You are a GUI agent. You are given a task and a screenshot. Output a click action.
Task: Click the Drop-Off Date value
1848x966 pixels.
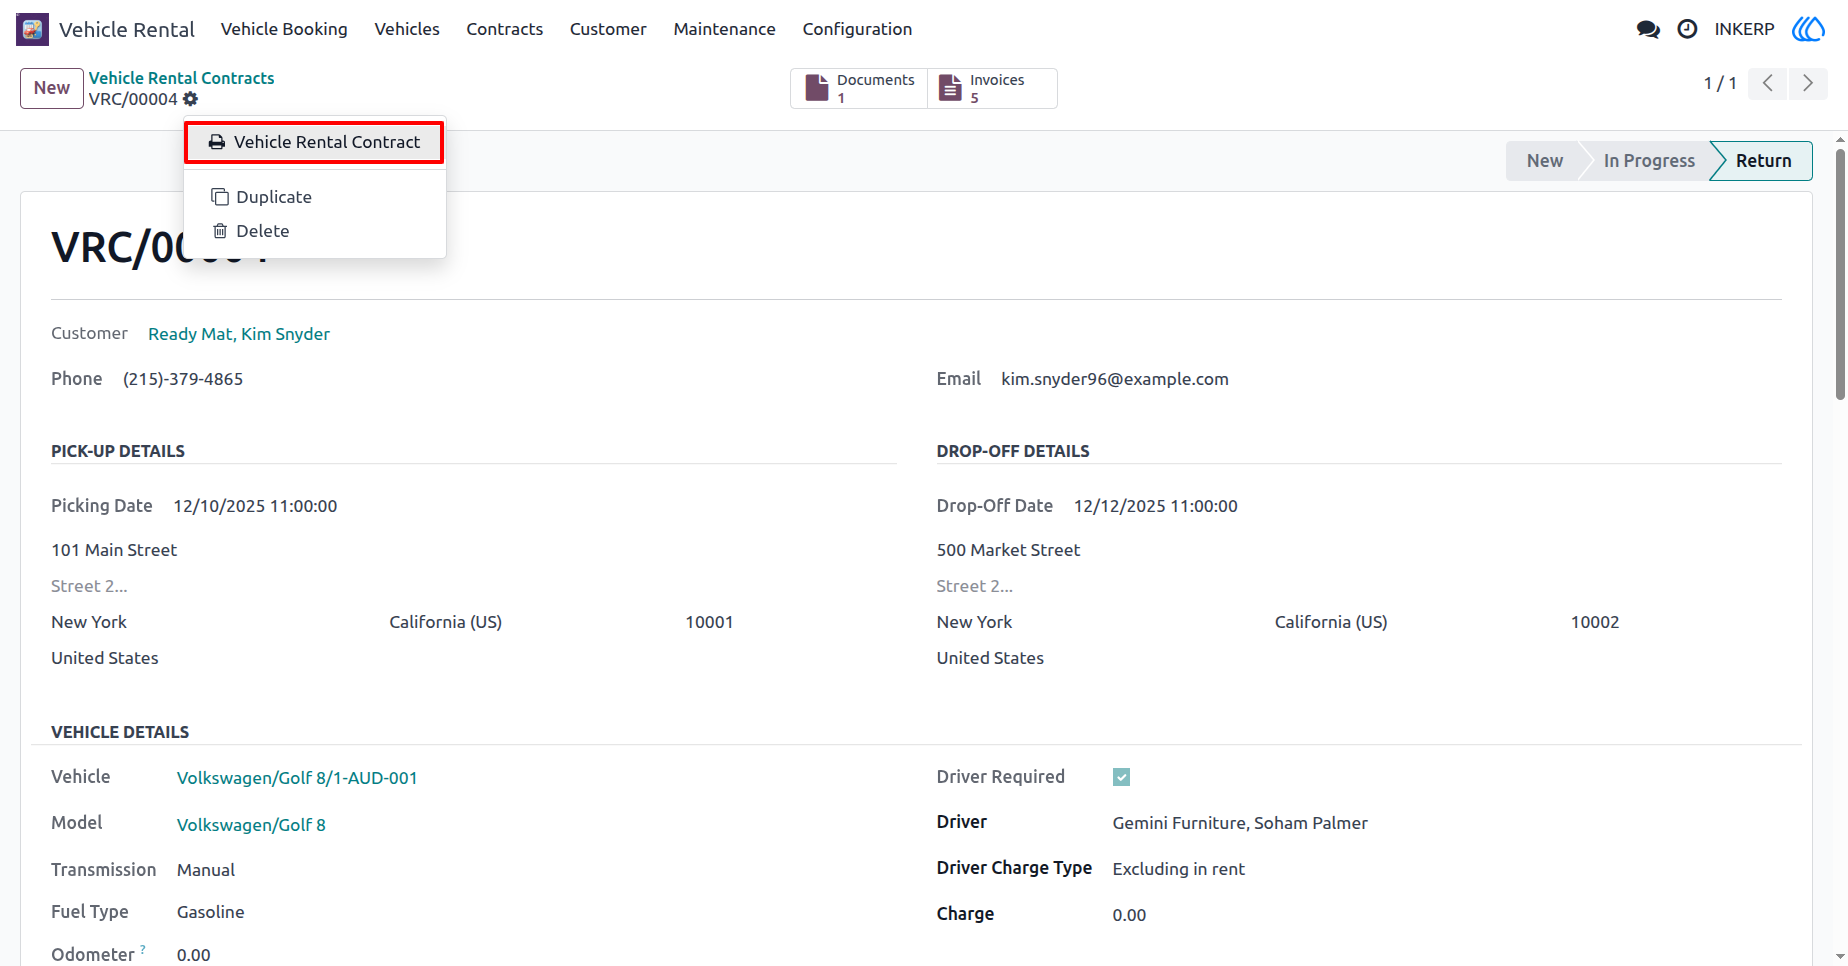[1156, 506]
